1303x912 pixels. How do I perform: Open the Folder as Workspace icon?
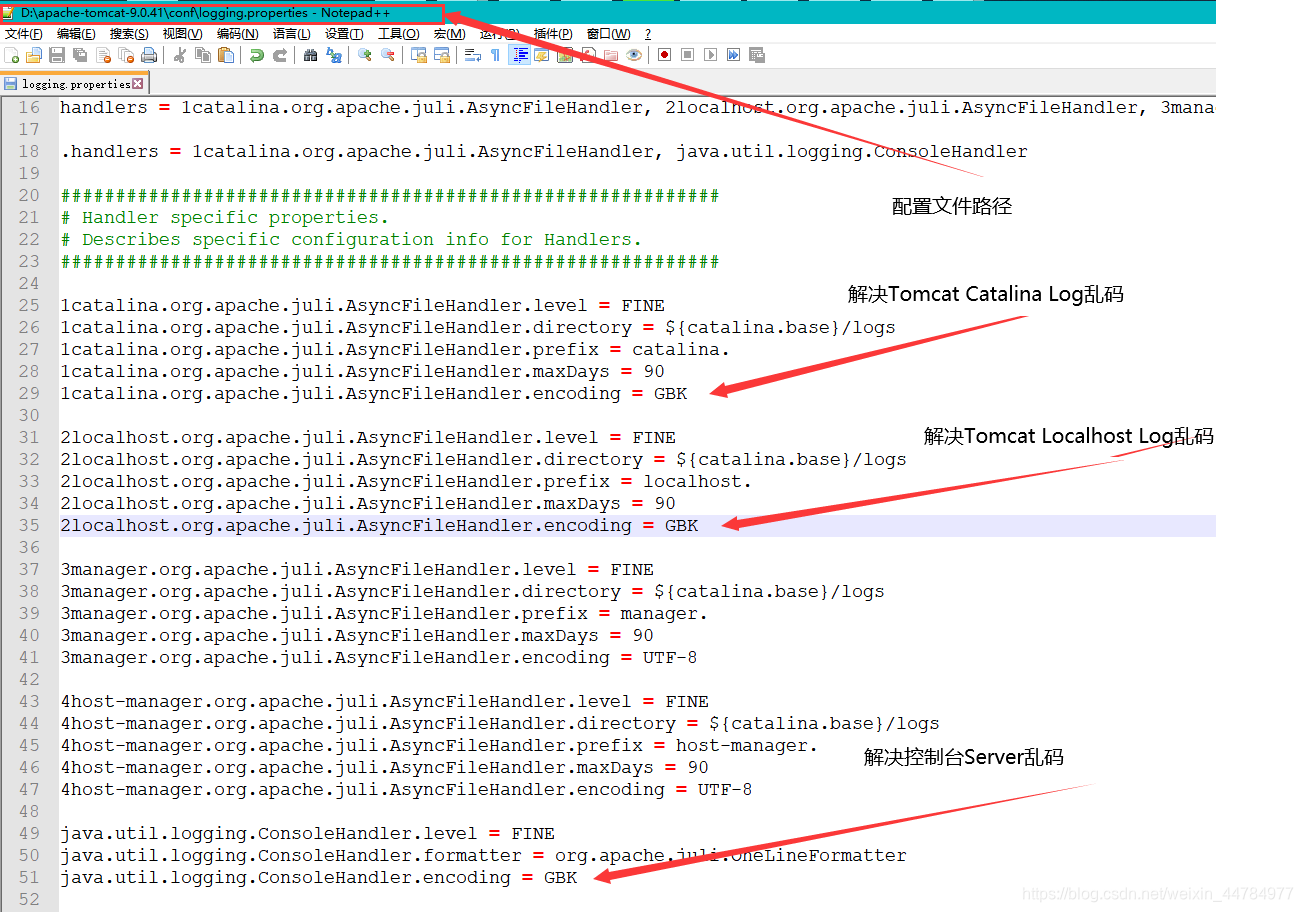[610, 55]
